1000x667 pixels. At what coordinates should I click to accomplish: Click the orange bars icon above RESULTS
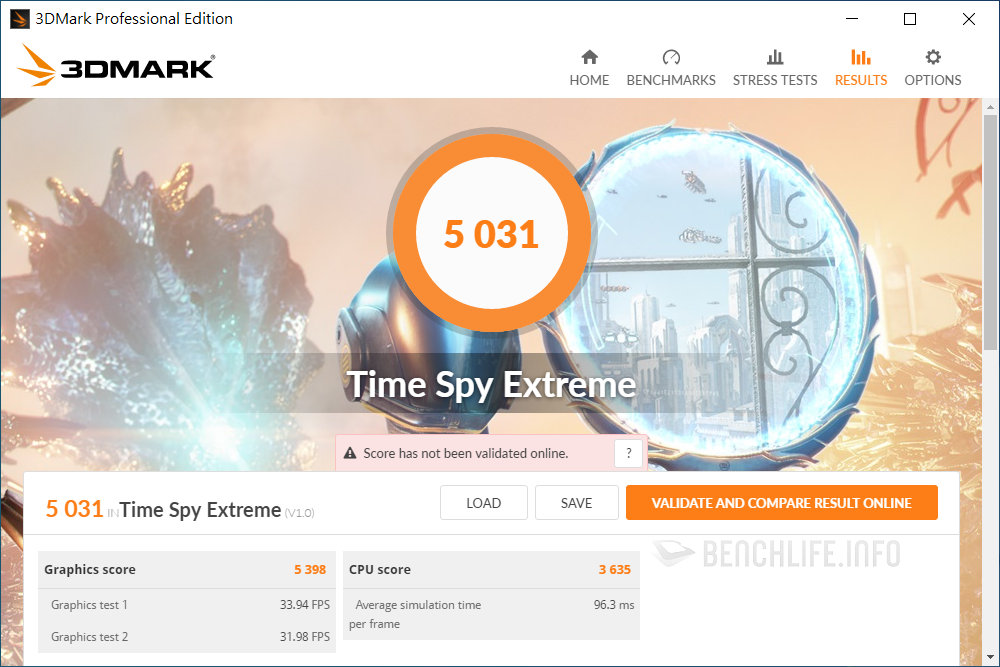(861, 57)
